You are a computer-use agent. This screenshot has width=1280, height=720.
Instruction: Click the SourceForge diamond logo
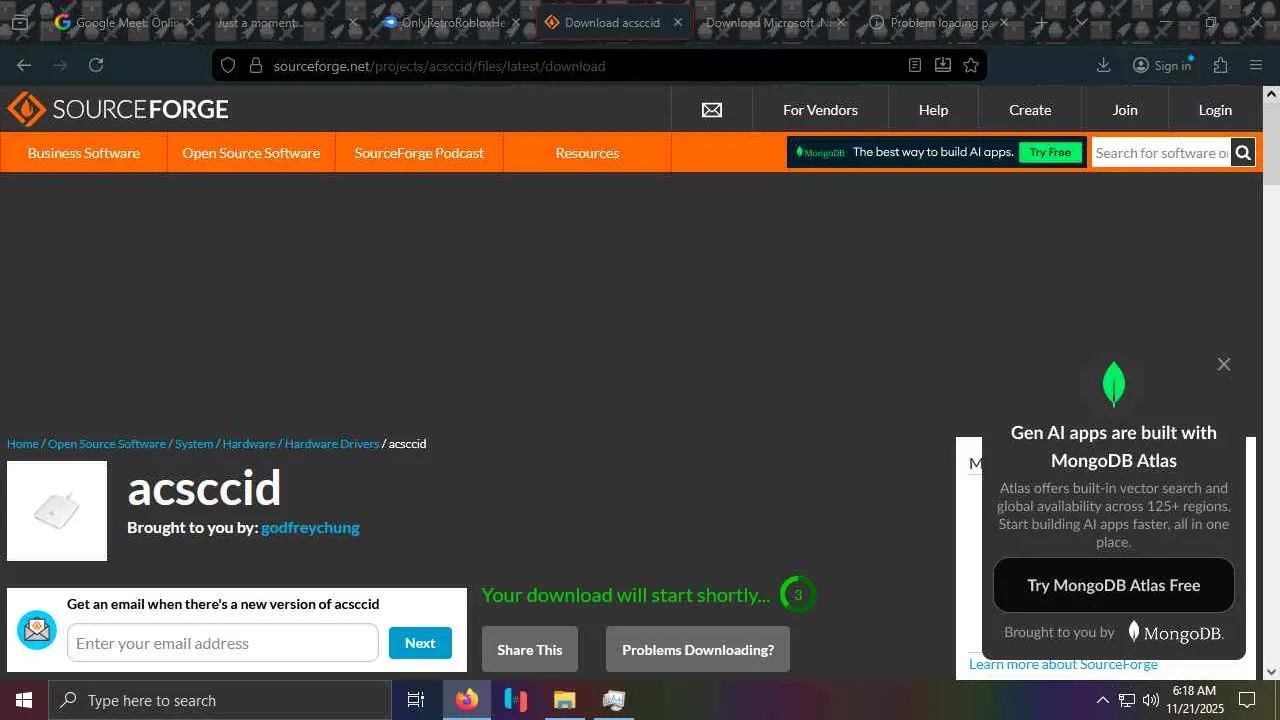coord(26,109)
